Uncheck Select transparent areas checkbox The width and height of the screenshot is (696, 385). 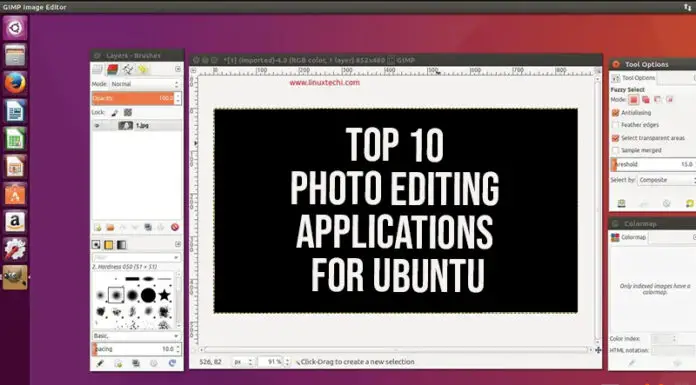click(x=615, y=138)
